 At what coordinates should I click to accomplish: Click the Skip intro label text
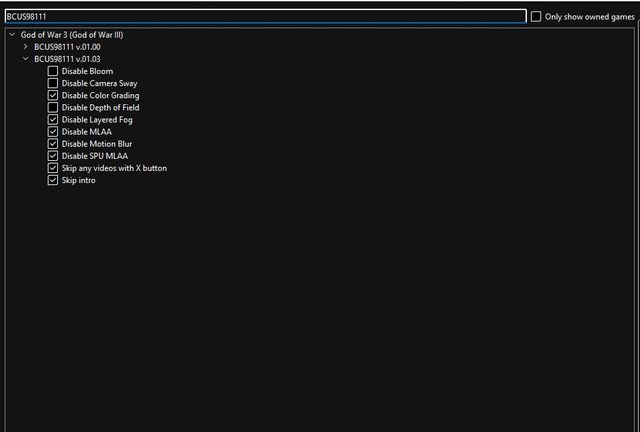(78, 180)
